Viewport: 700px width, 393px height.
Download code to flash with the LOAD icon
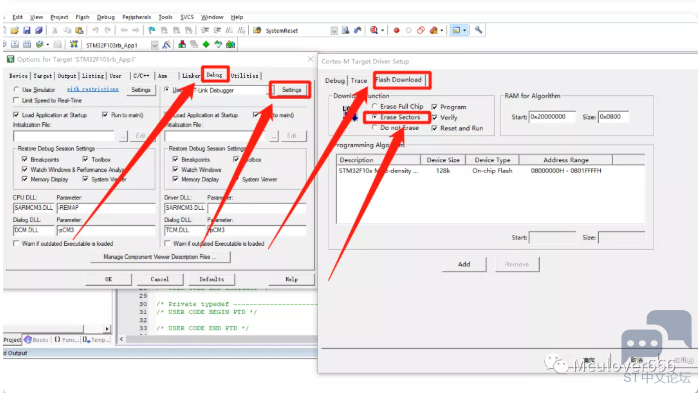tap(74, 44)
